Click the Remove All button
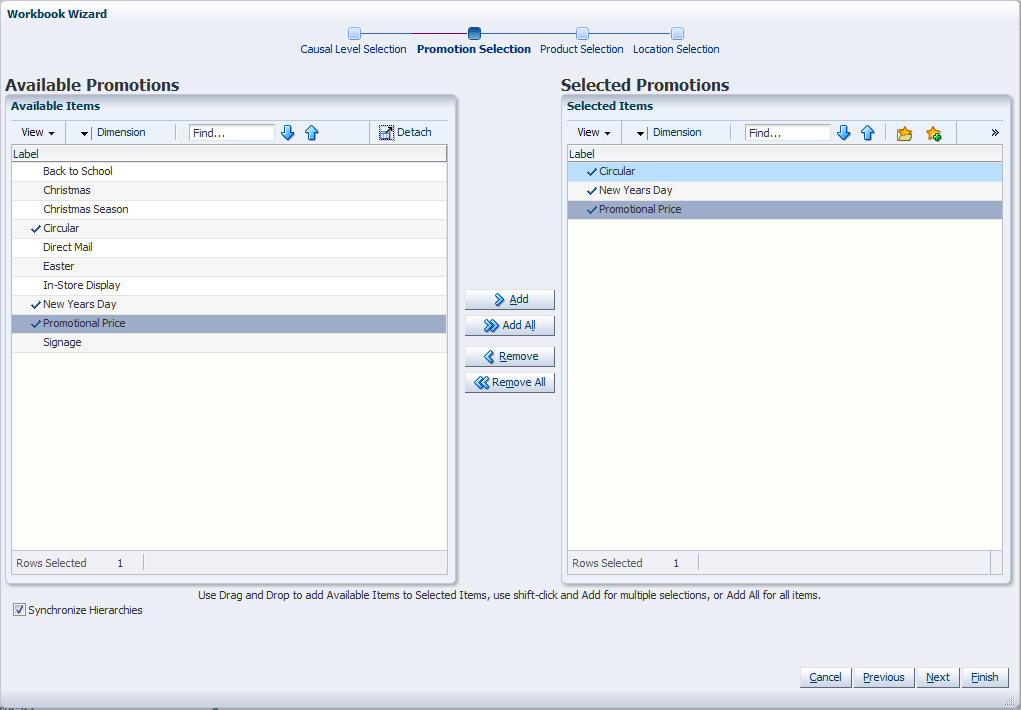 pyautogui.click(x=510, y=382)
